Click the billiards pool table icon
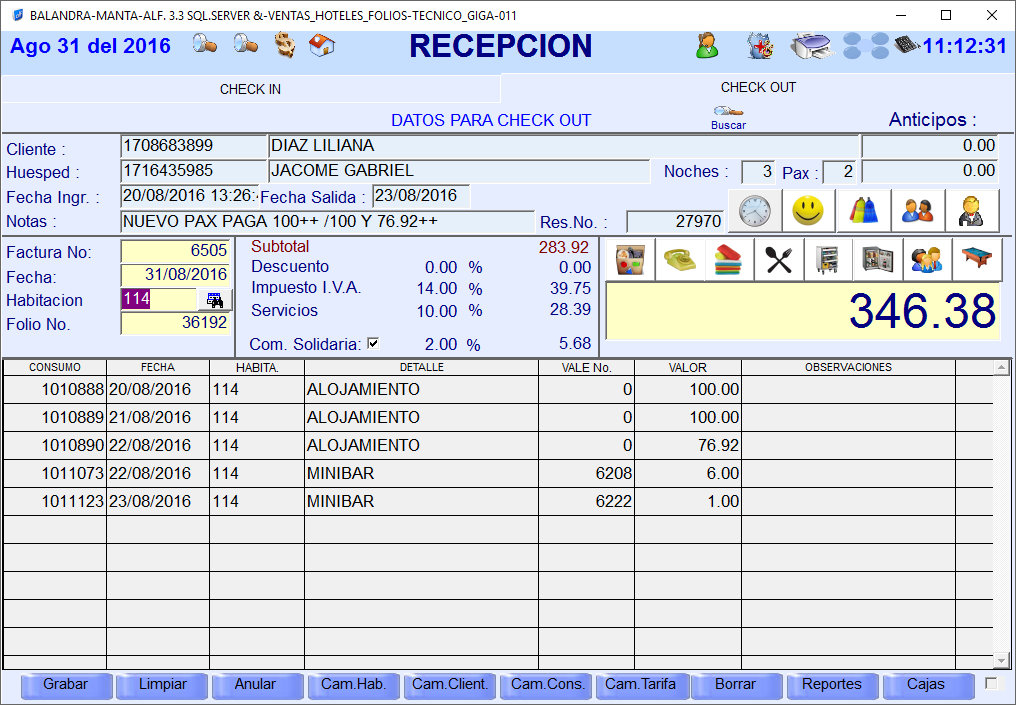This screenshot has height=705, width=1016. [975, 260]
